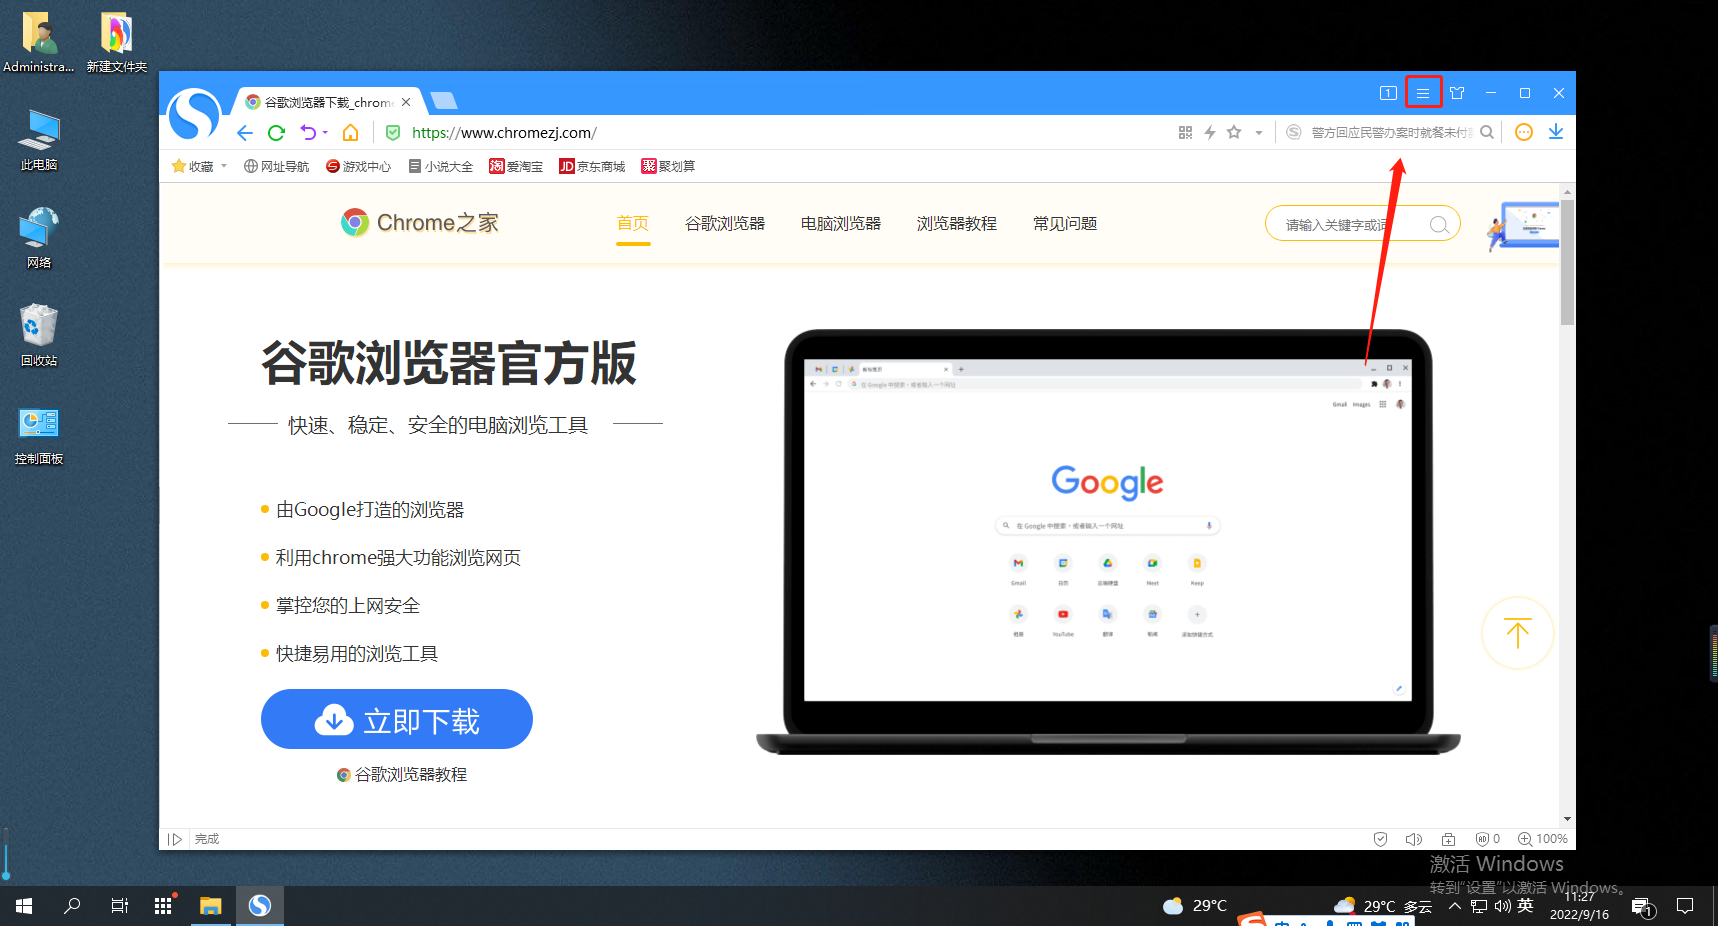
Task: Open the 谷歌浏览器教程 link
Action: [x=402, y=774]
